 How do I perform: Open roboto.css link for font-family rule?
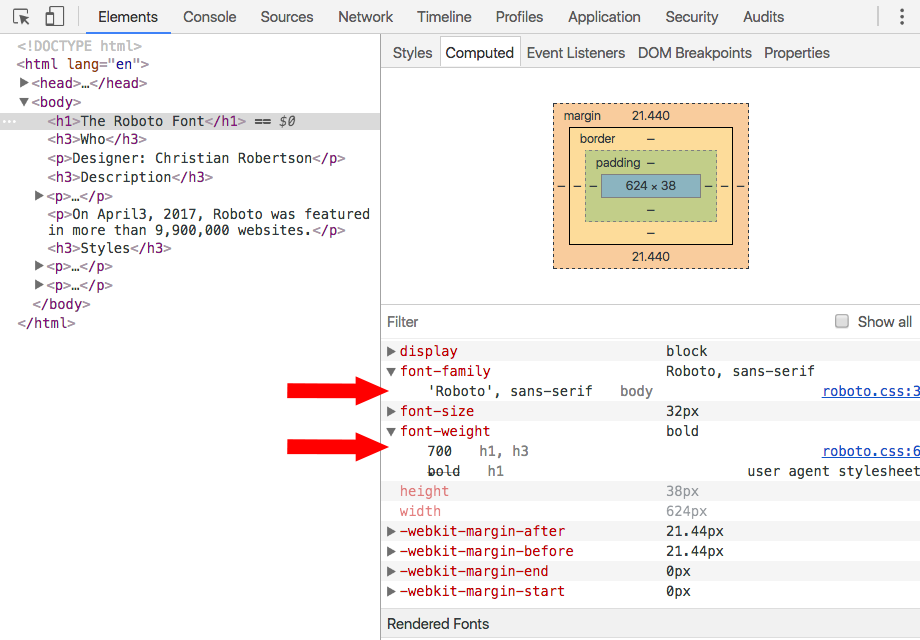tap(871, 391)
